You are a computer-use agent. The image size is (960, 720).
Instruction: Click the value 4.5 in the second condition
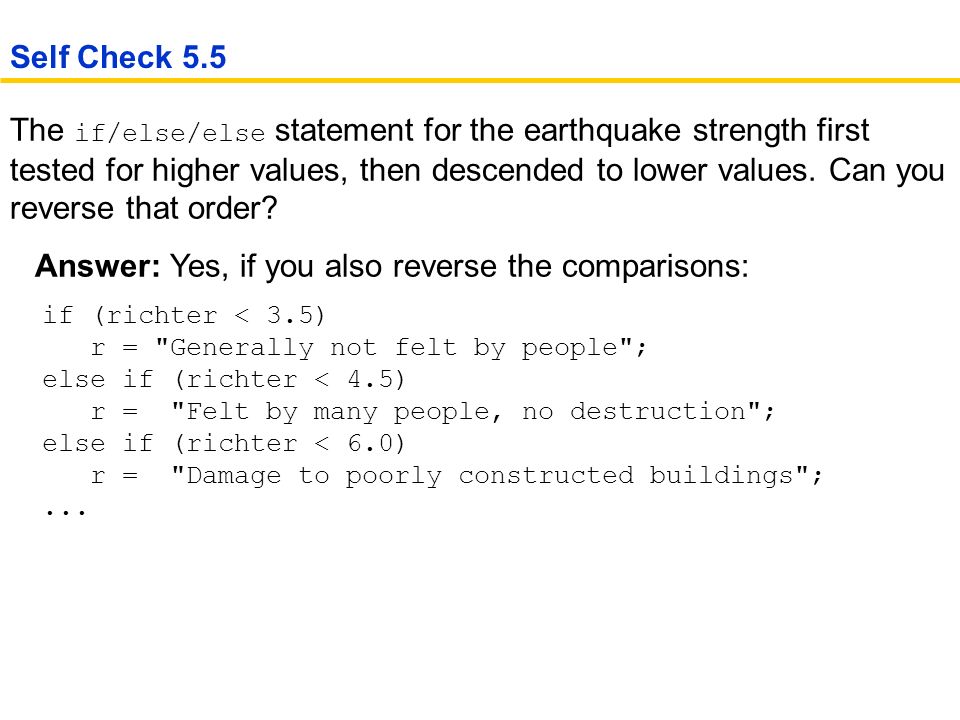click(x=371, y=380)
